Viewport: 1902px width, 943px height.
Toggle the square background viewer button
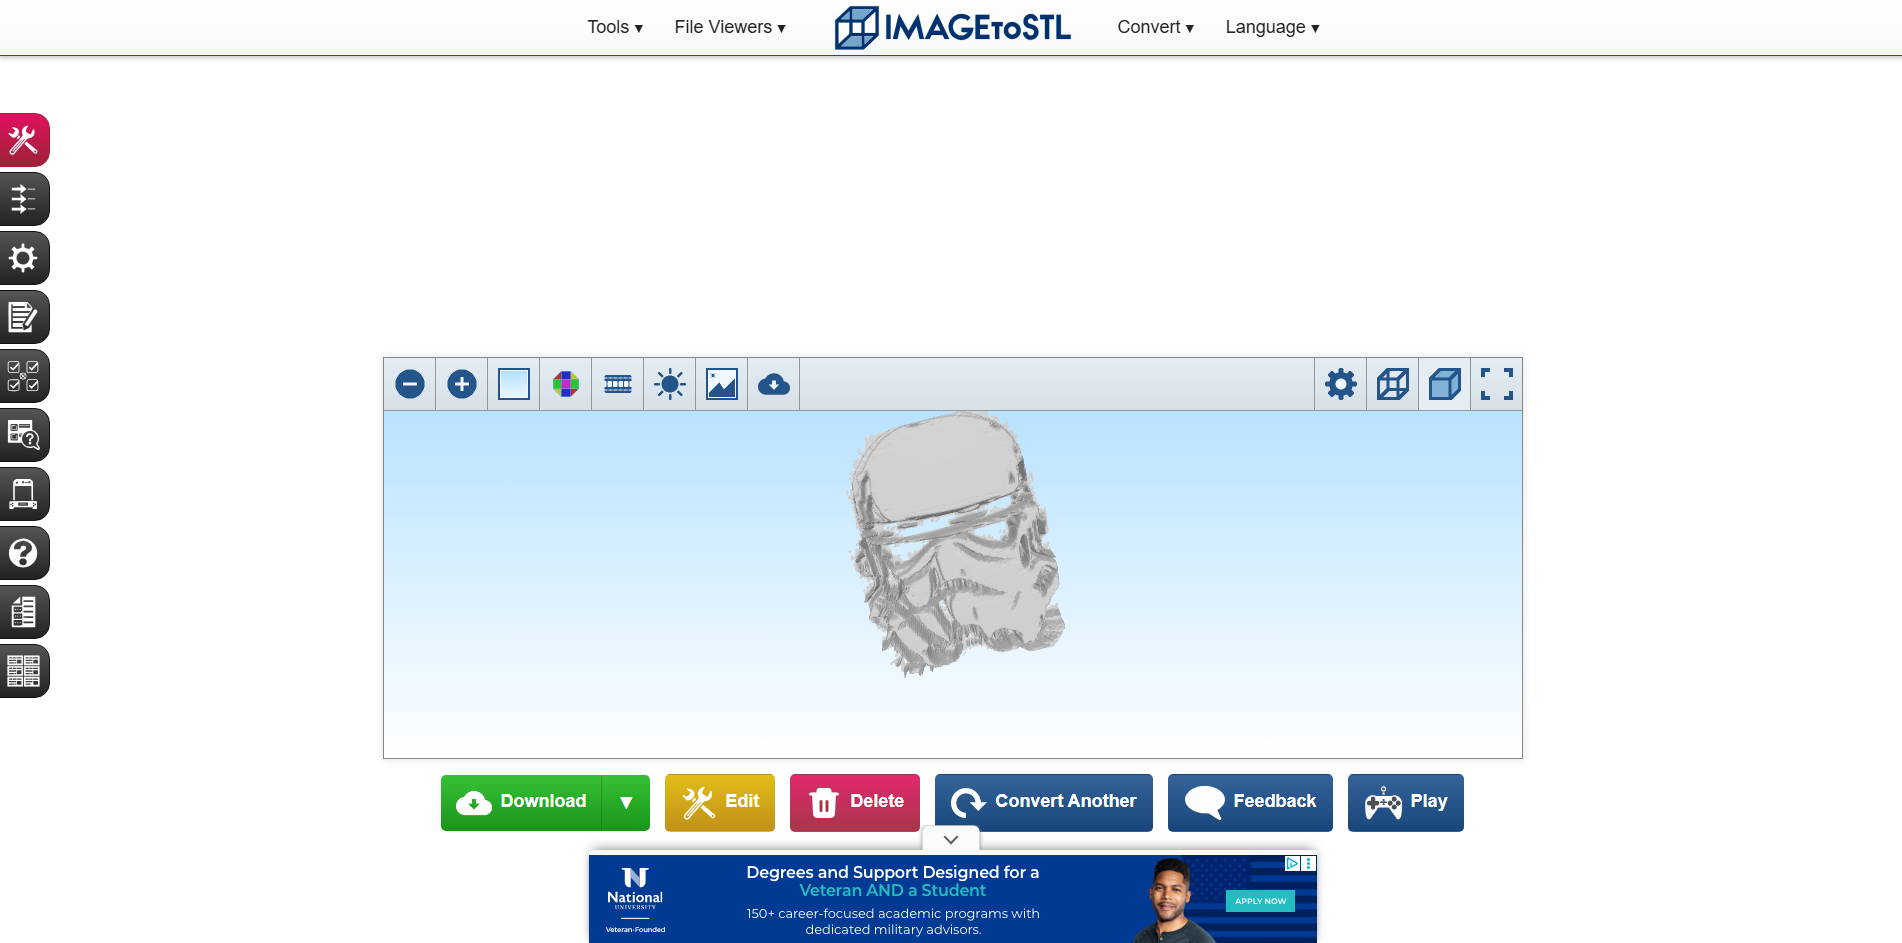pyautogui.click(x=514, y=384)
